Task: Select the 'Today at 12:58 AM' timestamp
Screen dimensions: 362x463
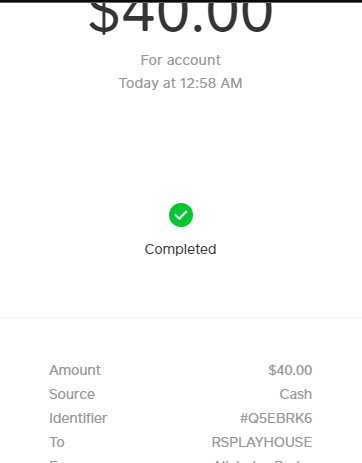Action: tap(181, 83)
